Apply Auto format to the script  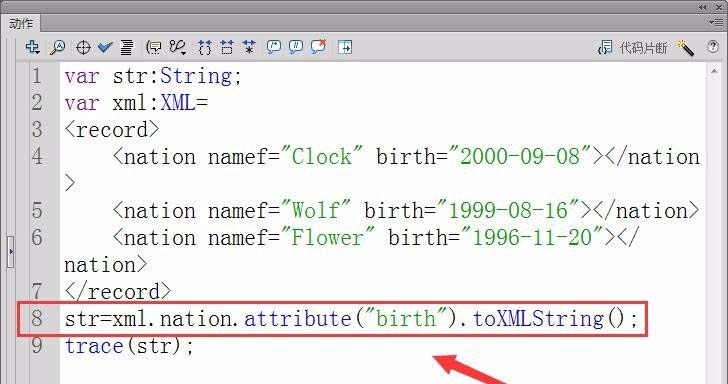tap(127, 47)
